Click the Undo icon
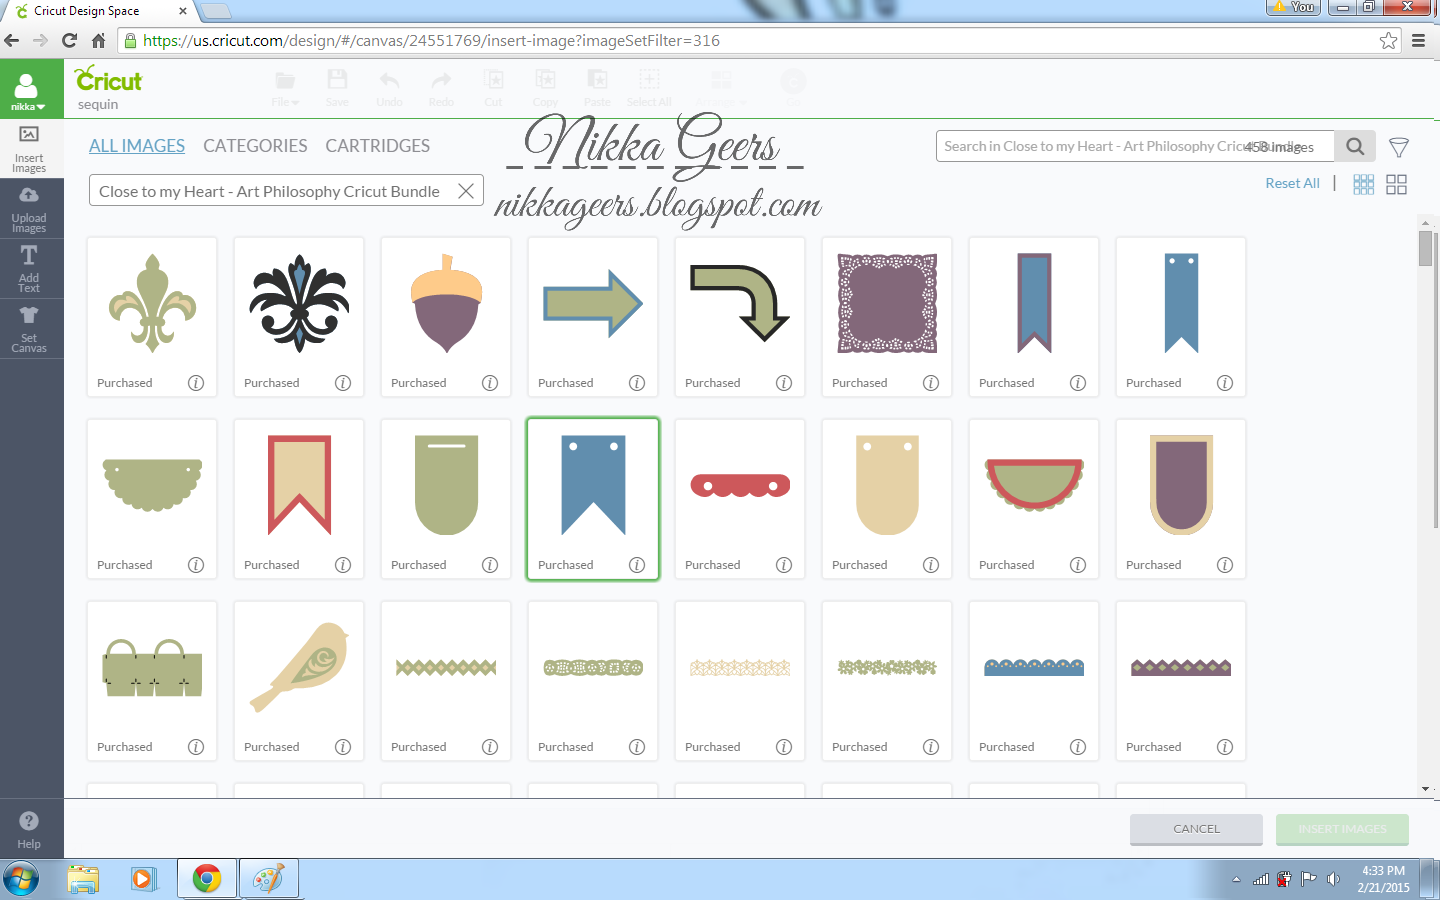This screenshot has height=900, width=1440. [389, 88]
